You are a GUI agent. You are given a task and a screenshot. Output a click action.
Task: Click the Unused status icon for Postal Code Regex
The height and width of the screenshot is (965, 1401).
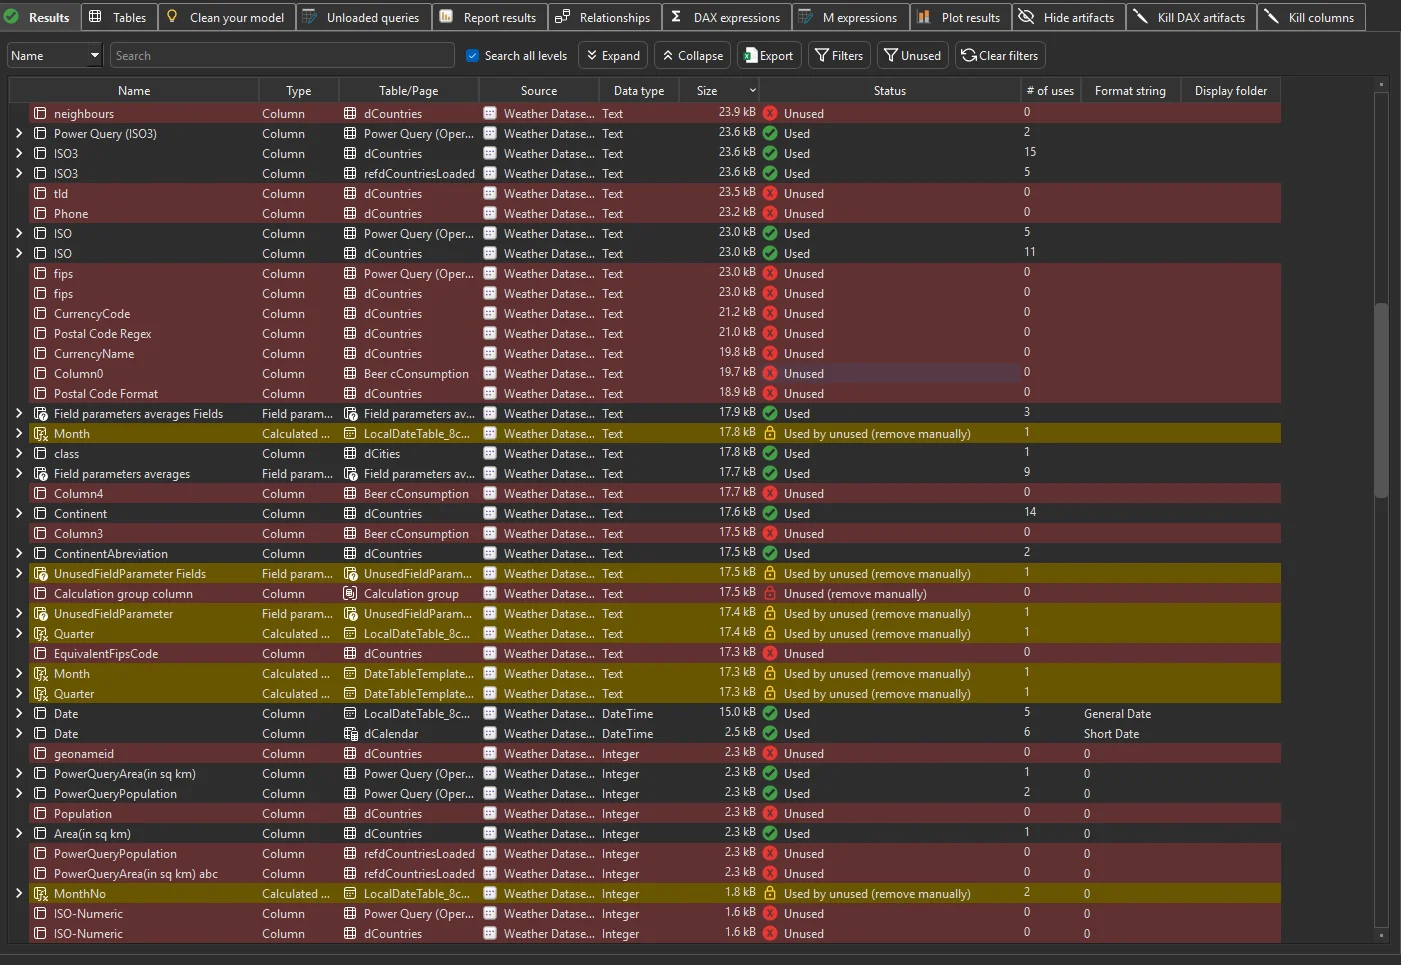tap(770, 333)
